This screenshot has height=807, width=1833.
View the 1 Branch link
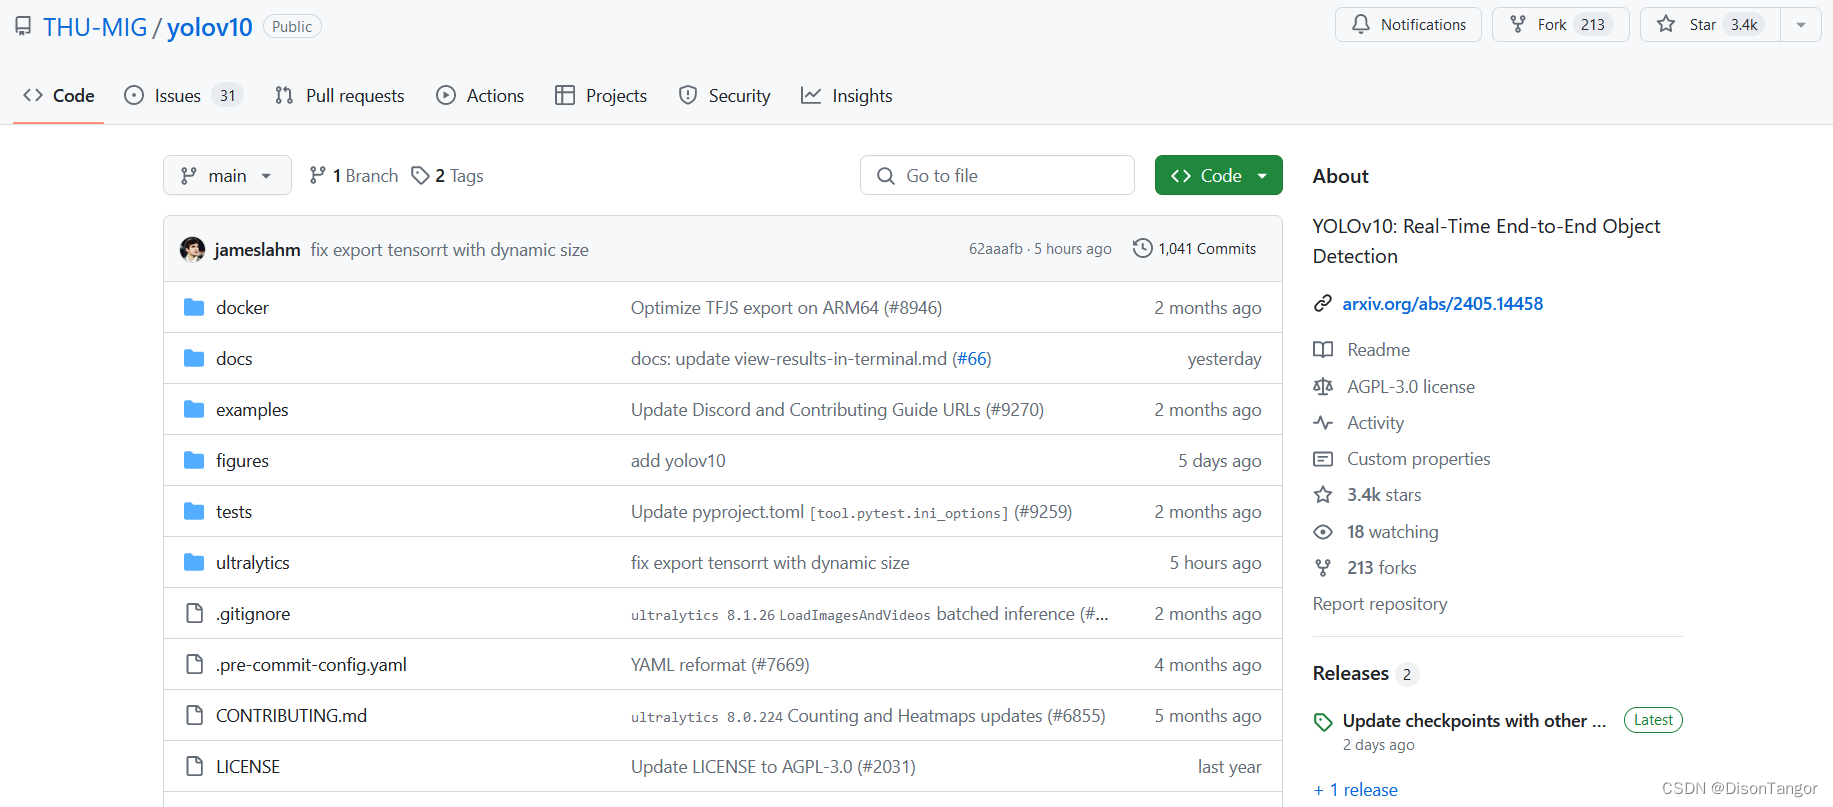(x=353, y=176)
